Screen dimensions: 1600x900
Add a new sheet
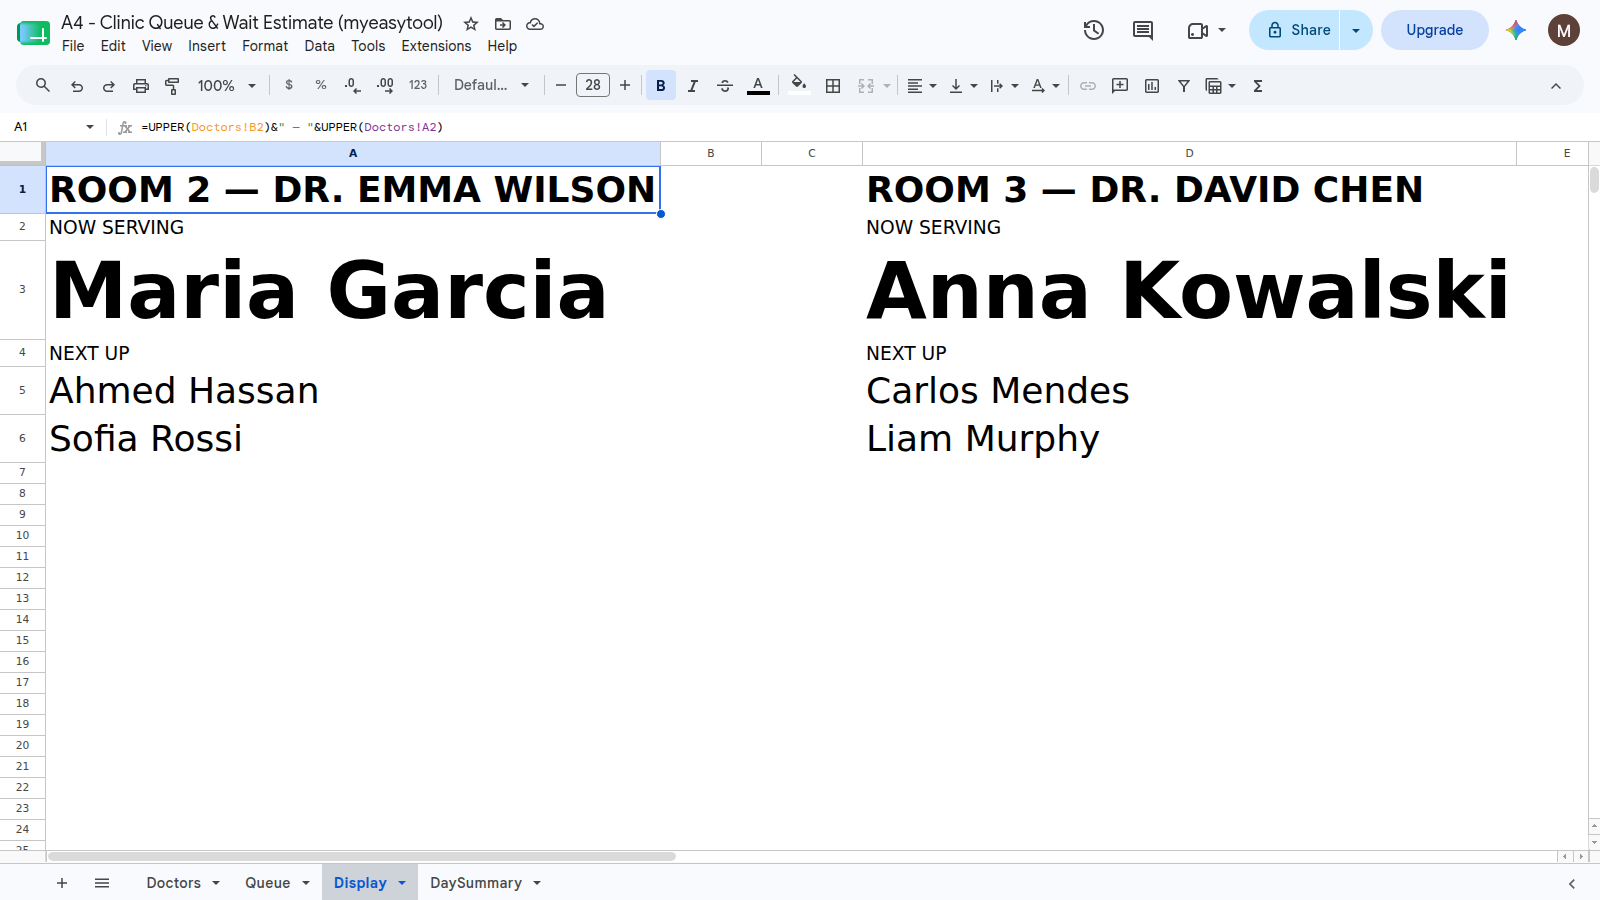(62, 883)
